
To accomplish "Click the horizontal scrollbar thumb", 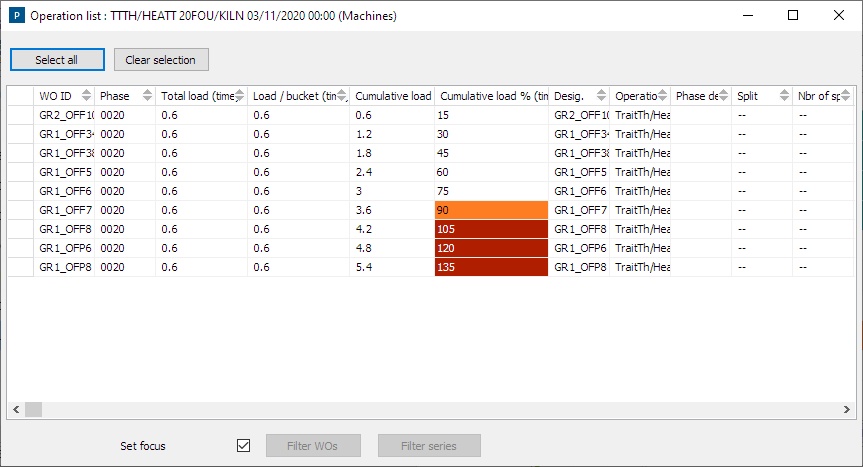I will coord(33,409).
